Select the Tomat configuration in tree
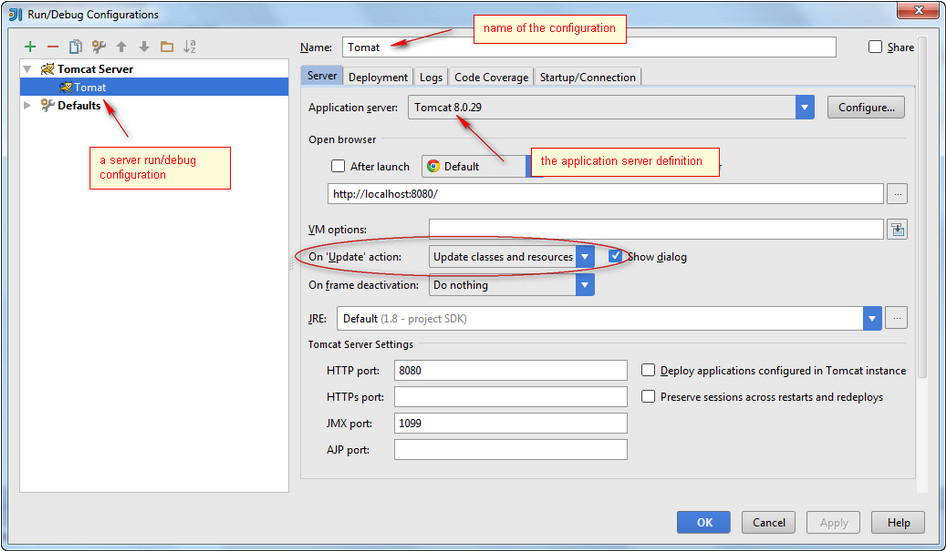This screenshot has width=946, height=552. tap(154, 87)
